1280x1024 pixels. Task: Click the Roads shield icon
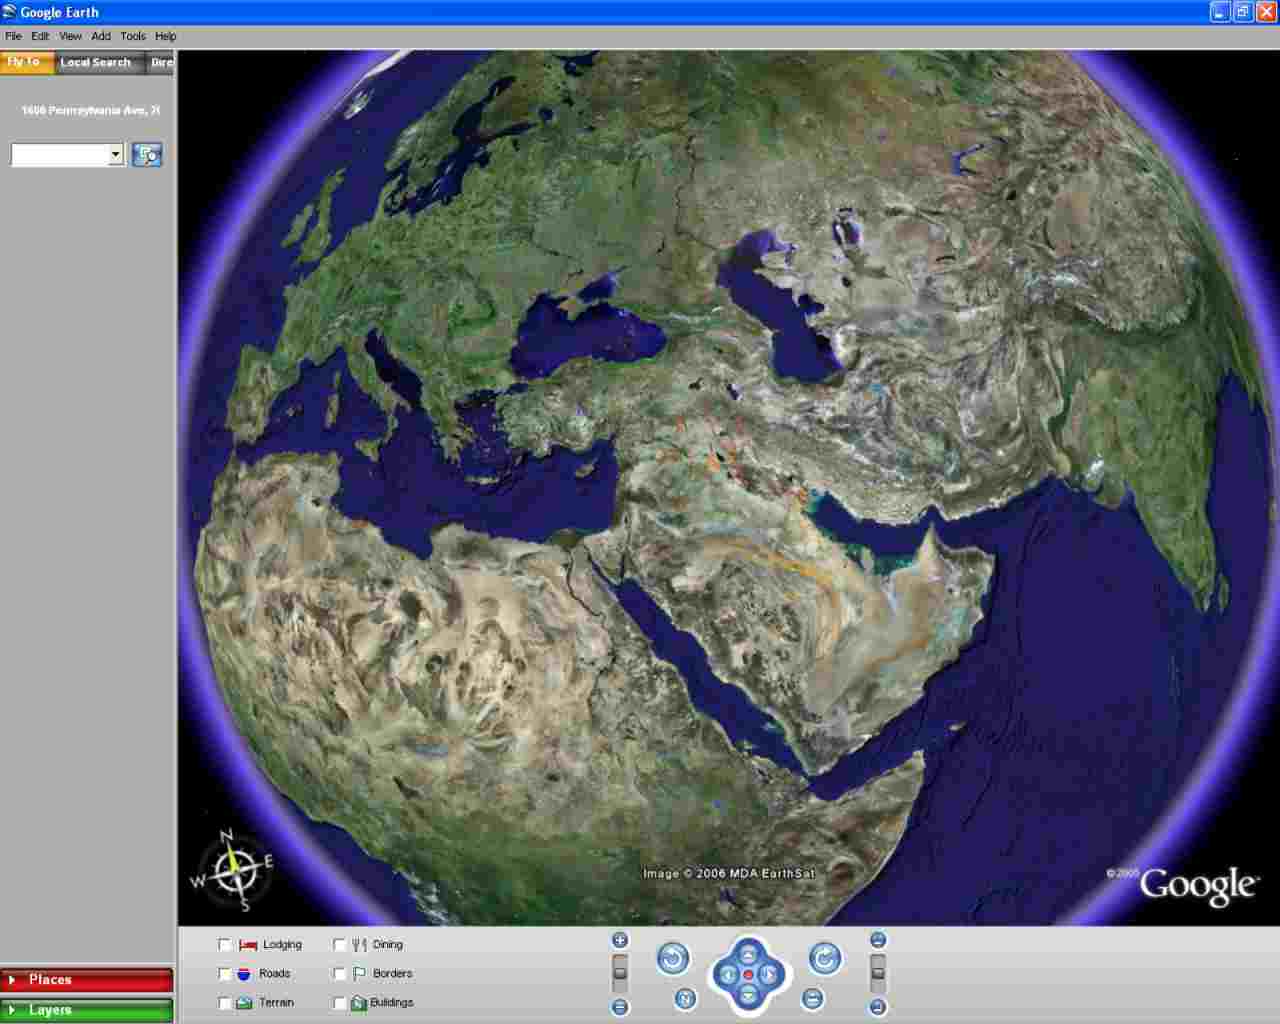point(244,974)
